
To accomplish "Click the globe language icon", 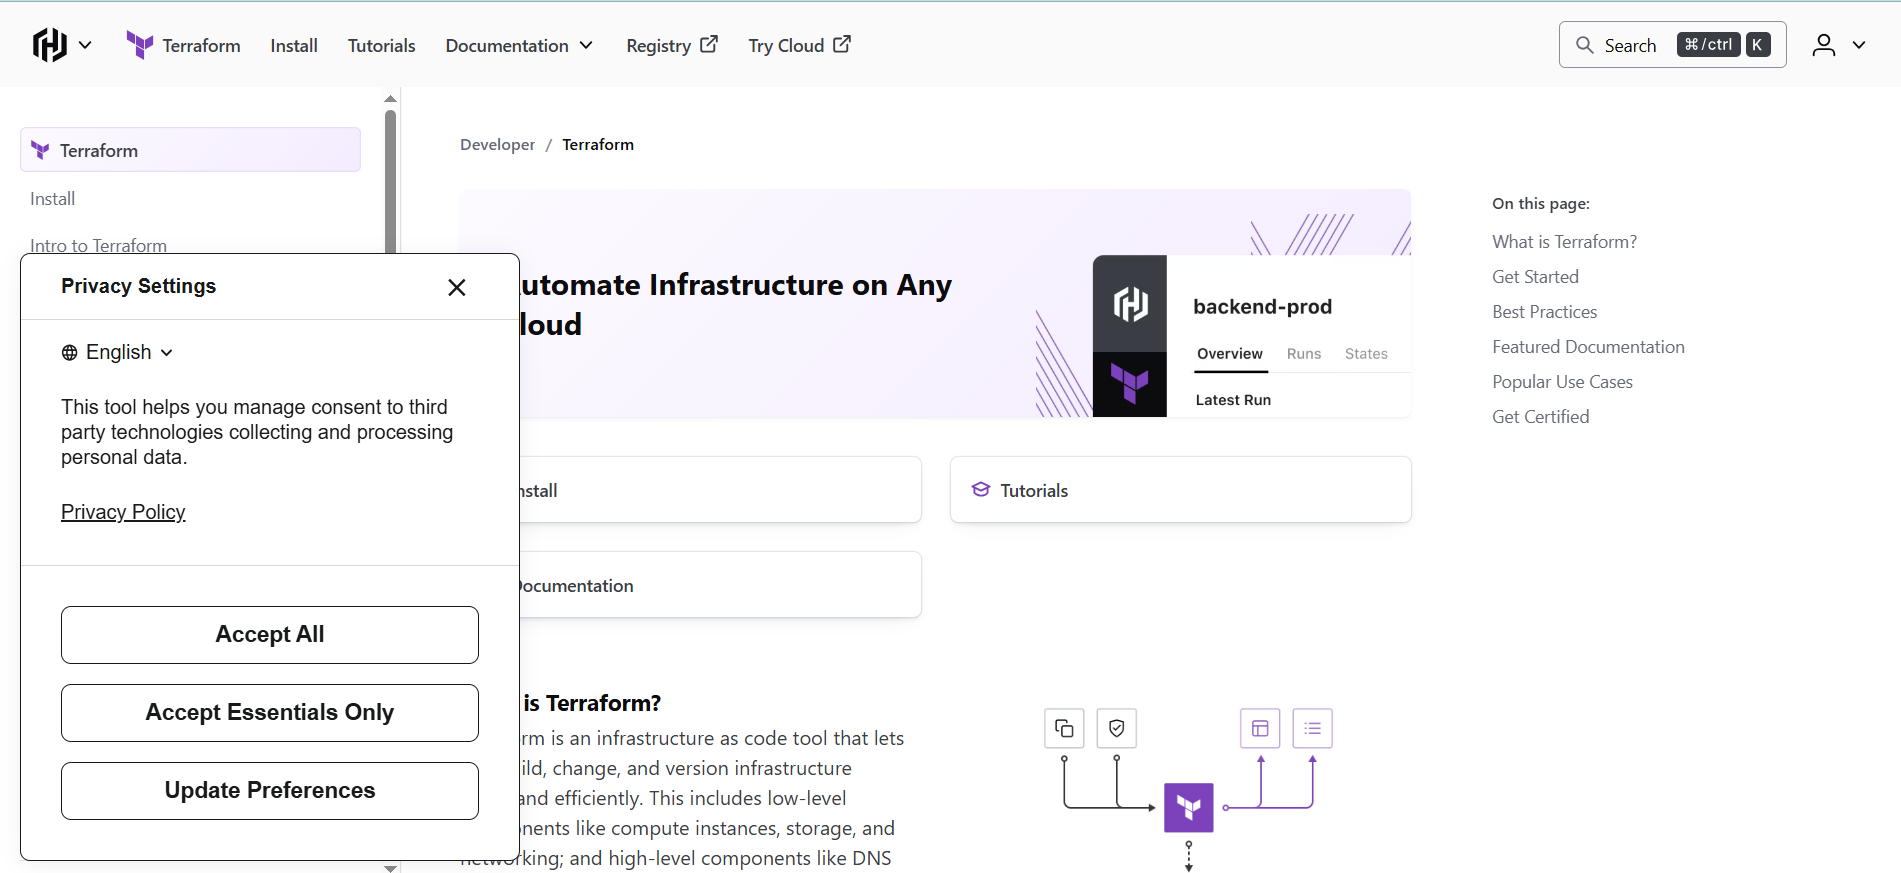I will click(x=69, y=352).
